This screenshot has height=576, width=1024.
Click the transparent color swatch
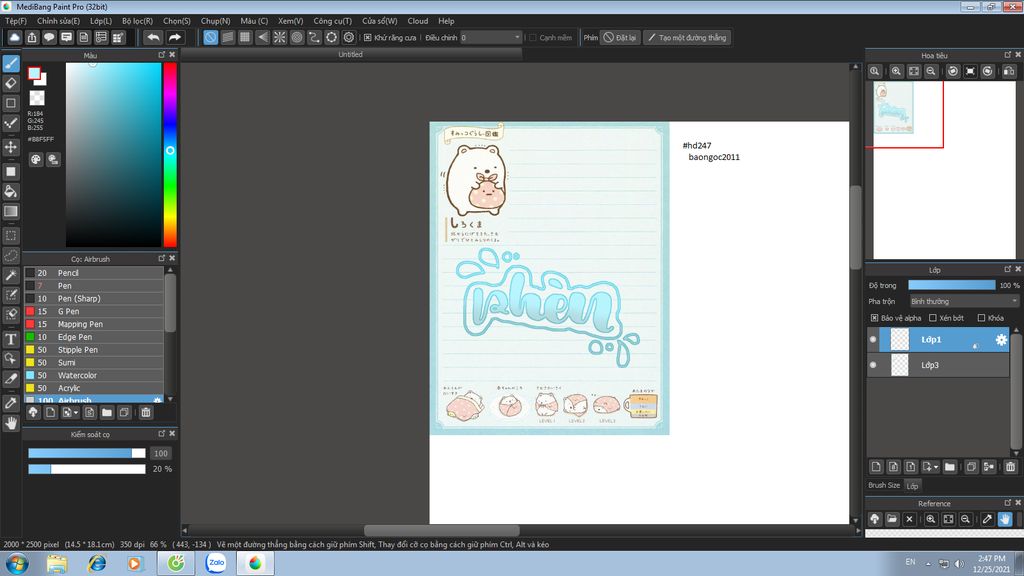point(37,98)
